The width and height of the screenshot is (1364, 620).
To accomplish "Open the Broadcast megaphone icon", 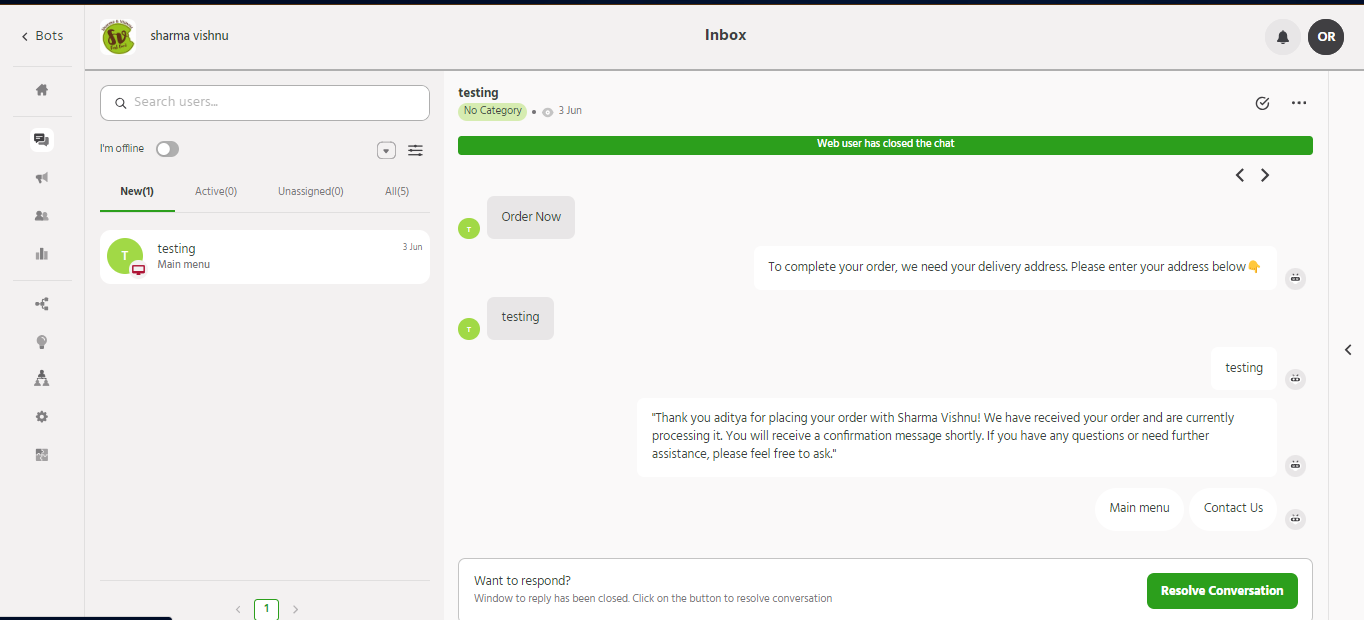I will click(42, 178).
